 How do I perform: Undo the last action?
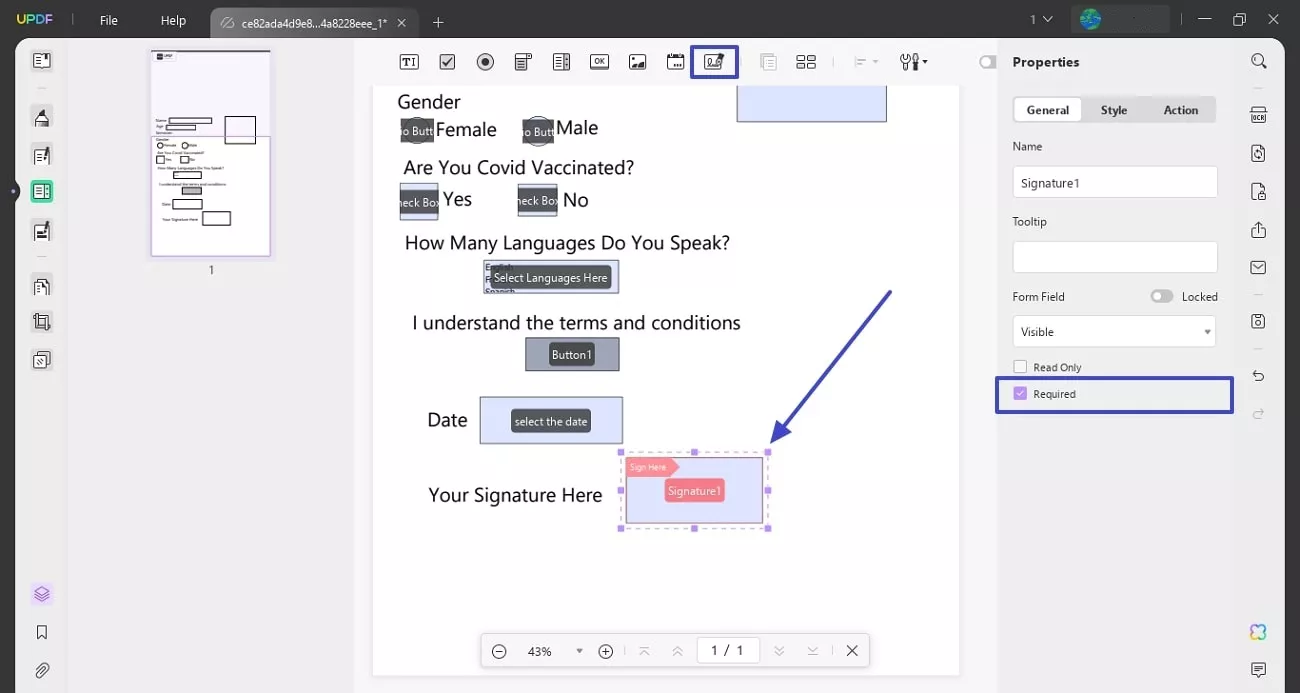pos(1258,376)
